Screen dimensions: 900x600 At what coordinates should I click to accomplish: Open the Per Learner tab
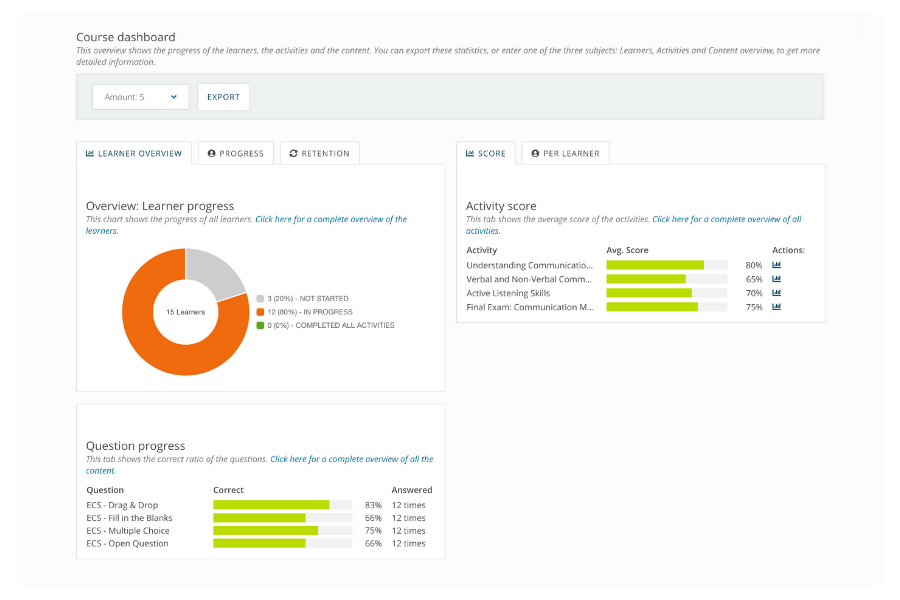pyautogui.click(x=565, y=153)
